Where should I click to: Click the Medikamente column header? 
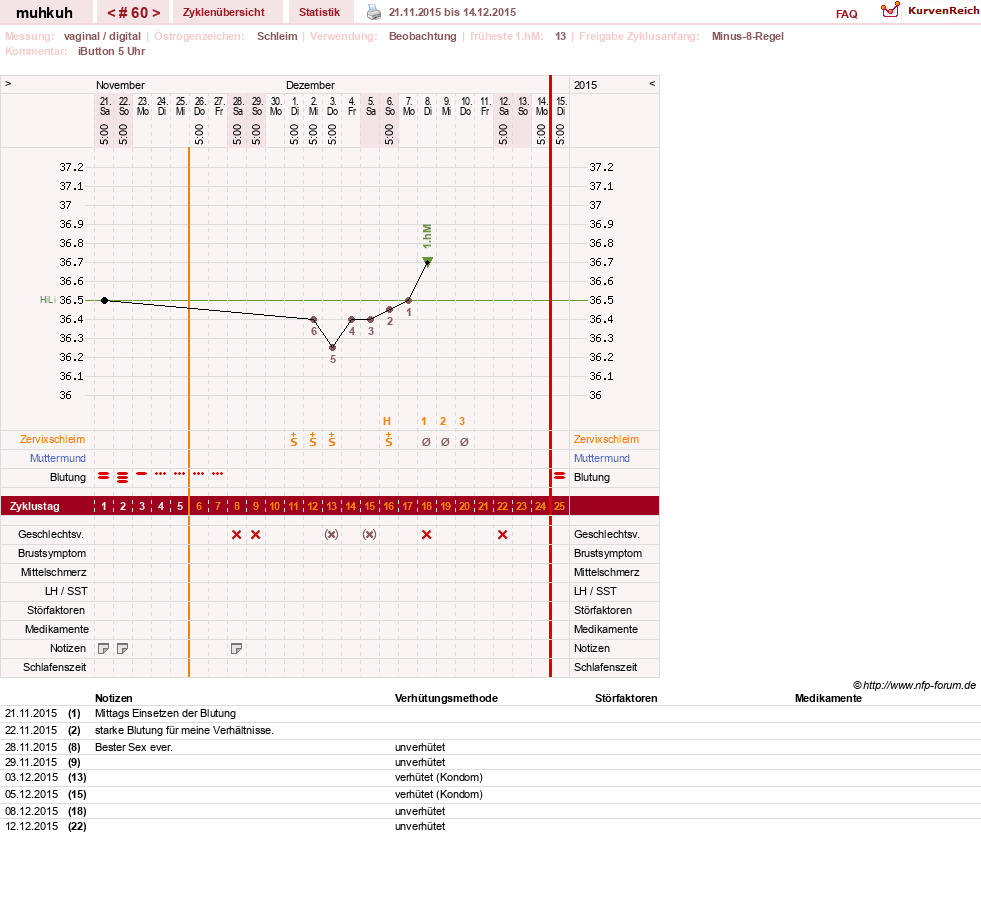pos(828,698)
